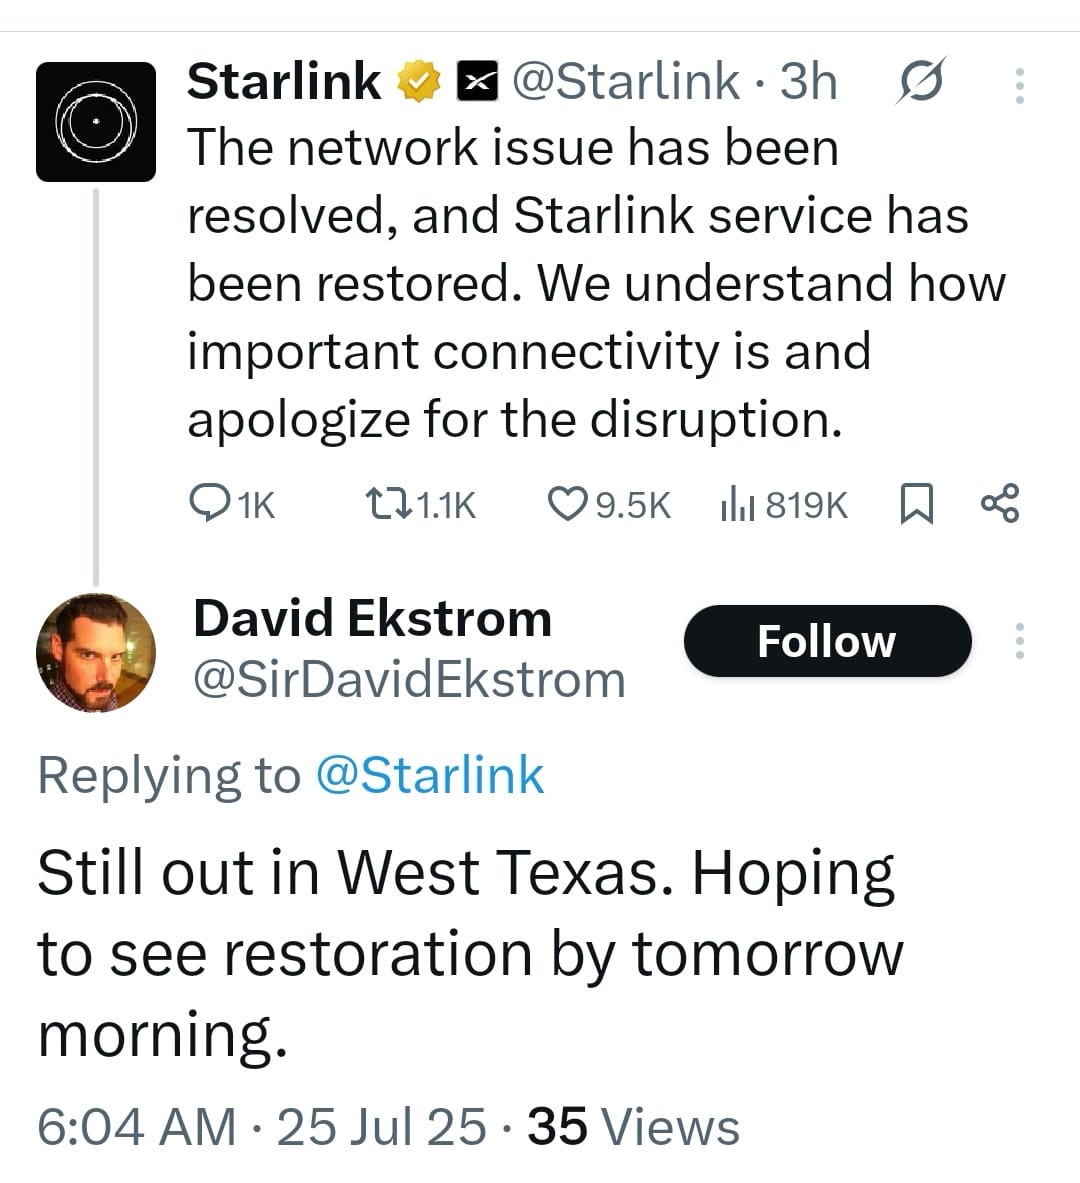The image size is (1080, 1183).
Task: Open David Ekstrom's profile photo
Action: coord(96,652)
